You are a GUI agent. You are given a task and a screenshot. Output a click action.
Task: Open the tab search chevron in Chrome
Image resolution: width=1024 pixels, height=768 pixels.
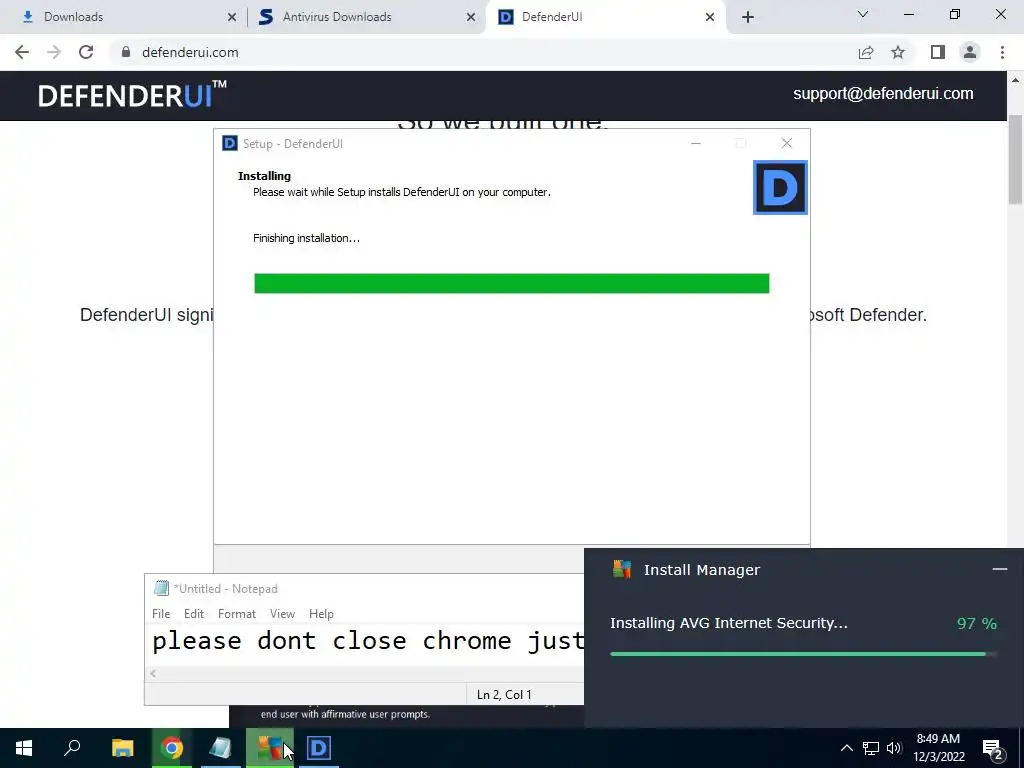(863, 14)
